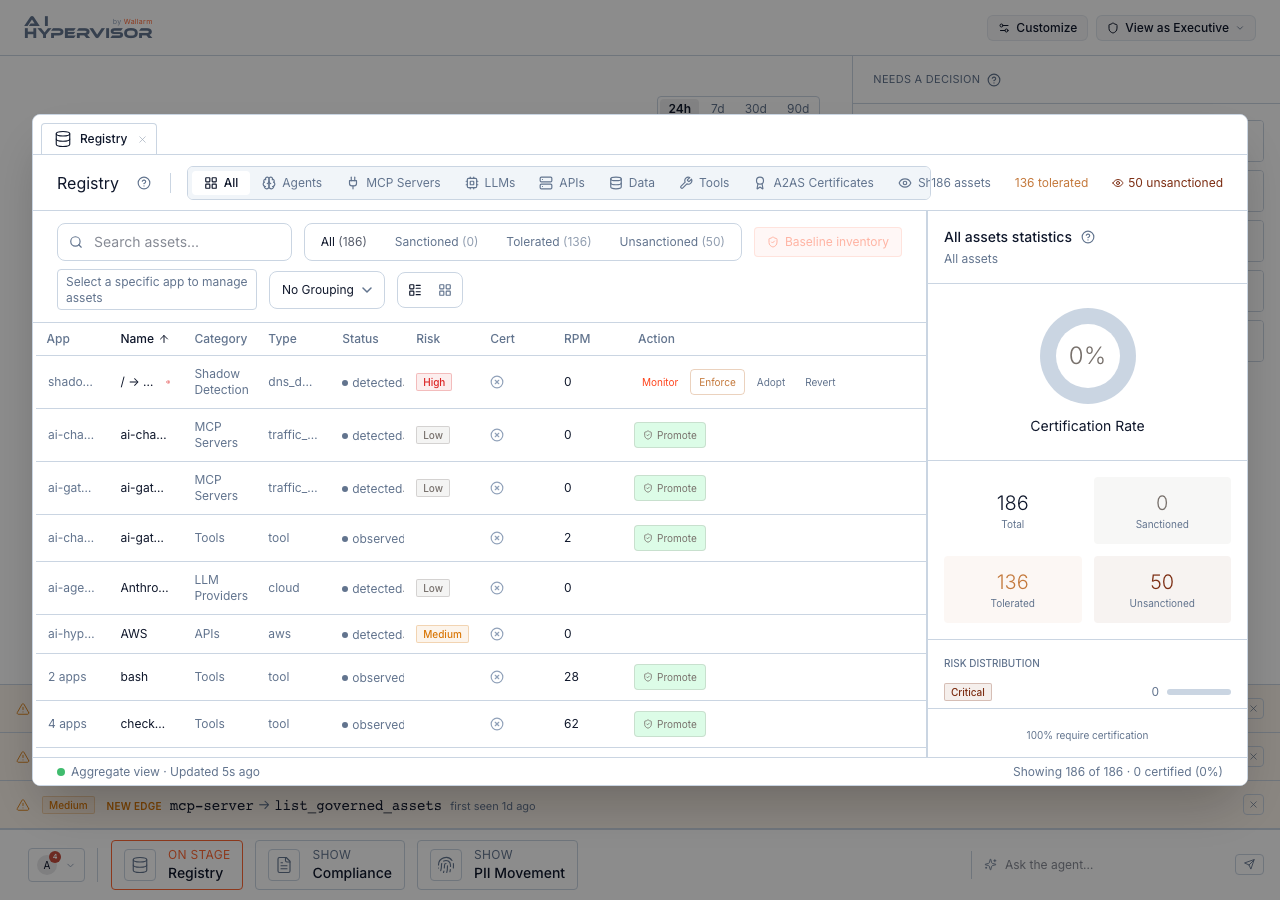The image size is (1280, 900).
Task: Select the All category tab
Action: click(x=221, y=183)
